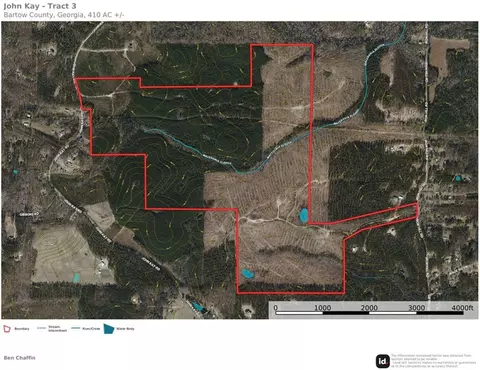Screen dimensions: 480x370
Task: Click the black id logo icon
Action: click(x=383, y=361)
